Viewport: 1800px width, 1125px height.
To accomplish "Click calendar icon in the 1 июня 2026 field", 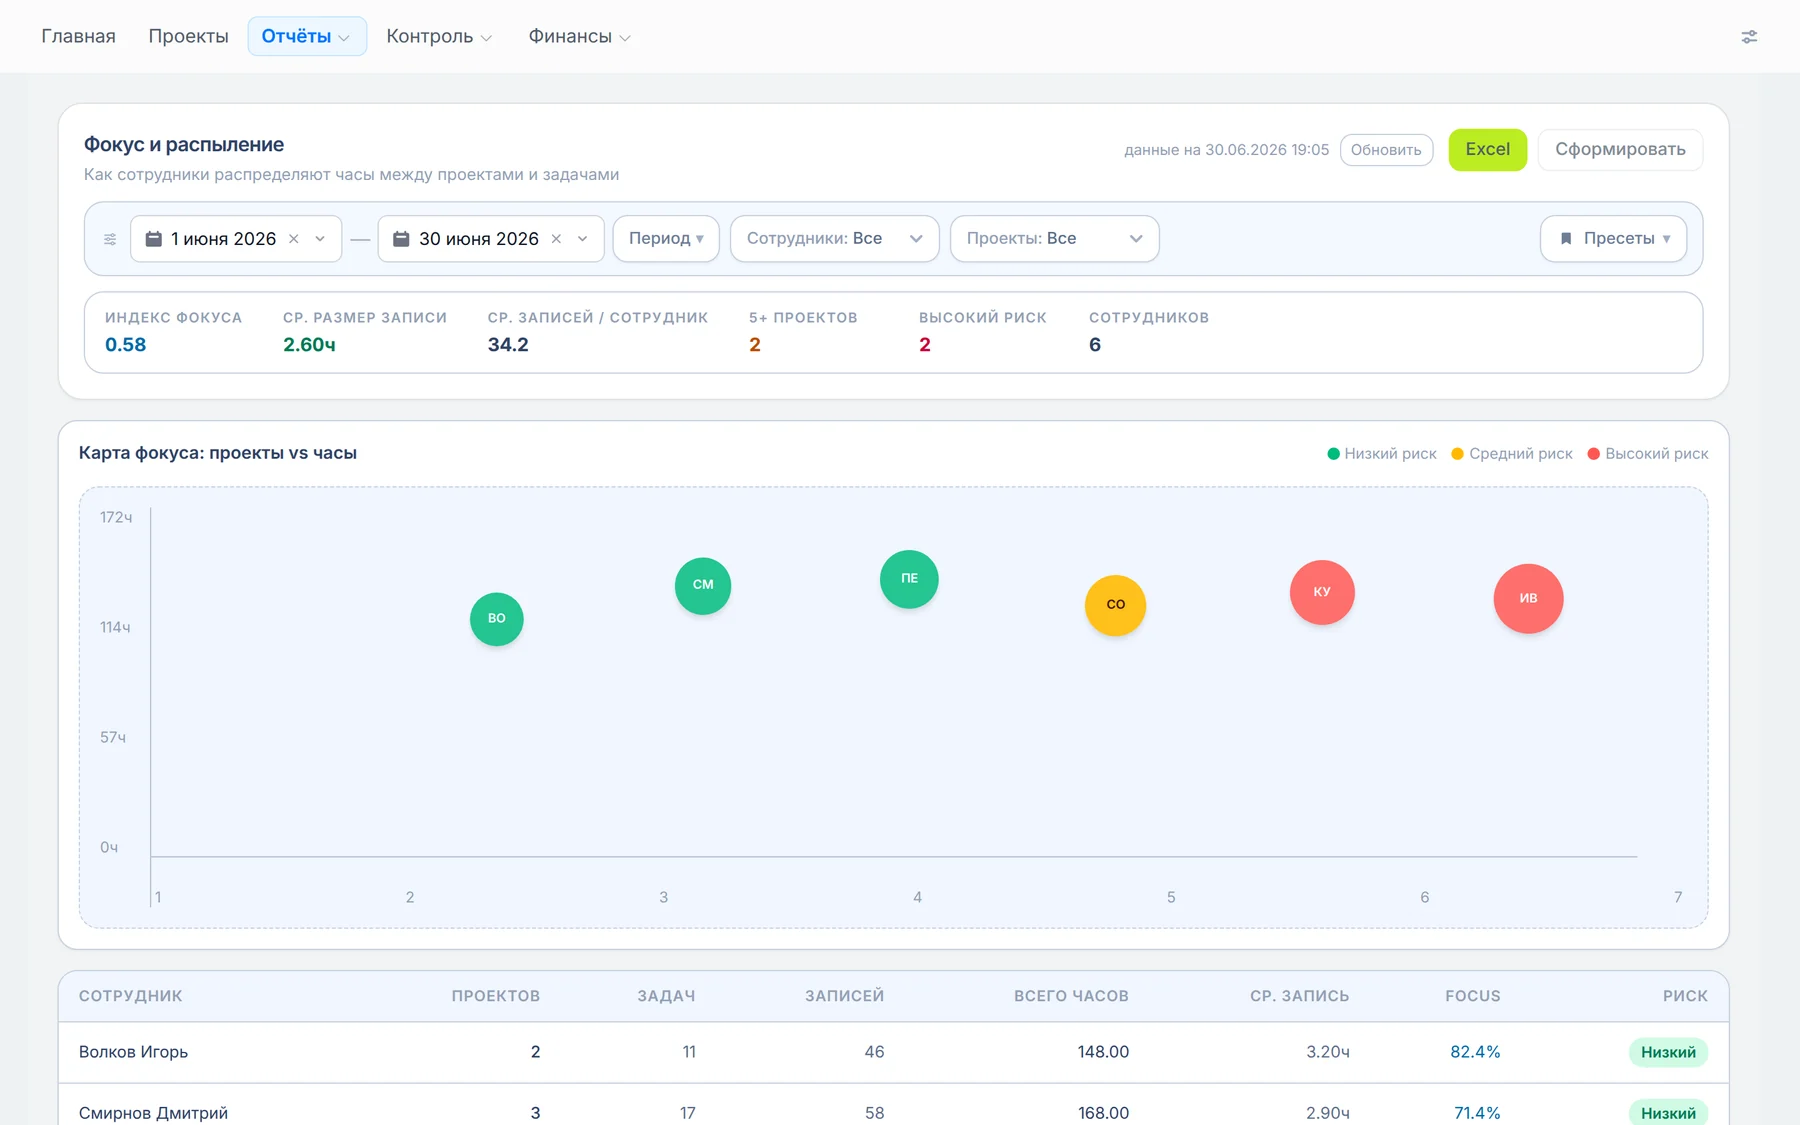I will [x=154, y=239].
